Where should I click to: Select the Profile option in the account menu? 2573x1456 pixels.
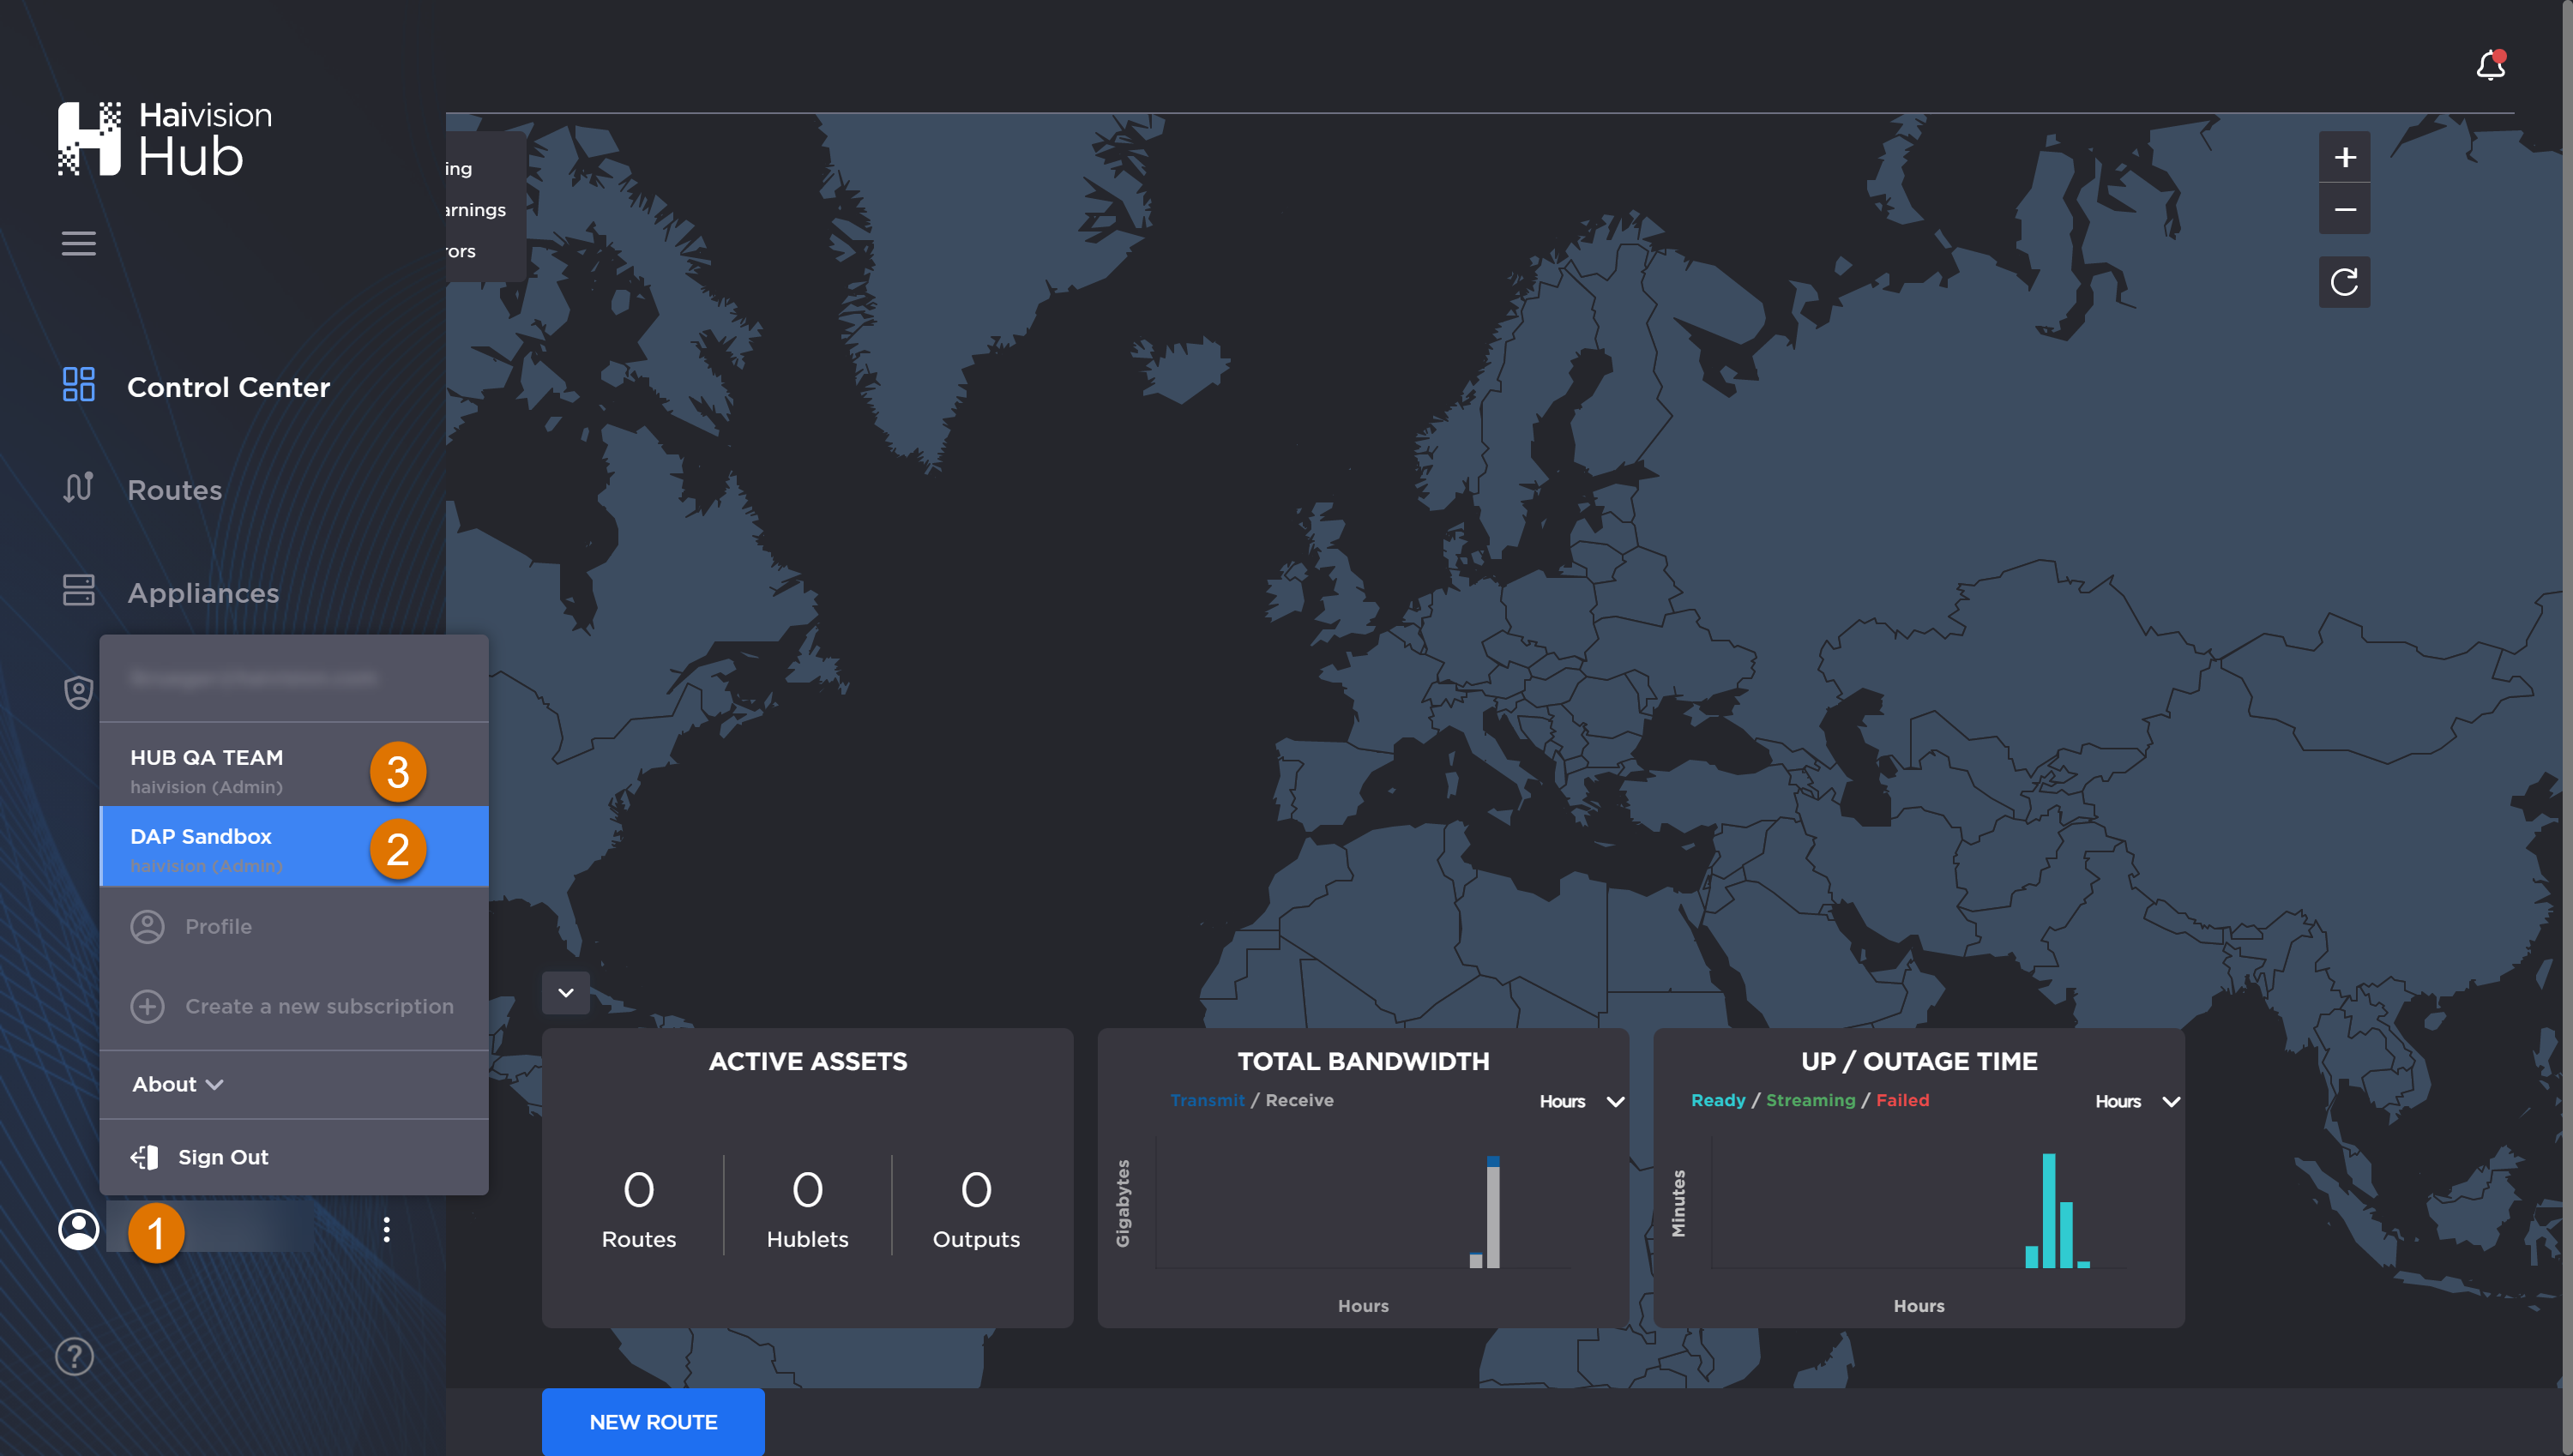point(217,926)
